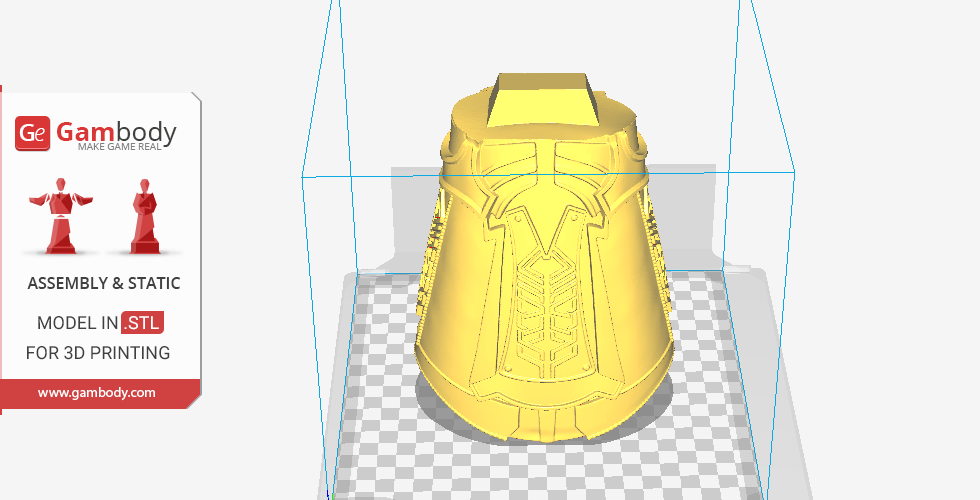The image size is (980, 500).
Task: Click the axis origin marker at plate corner
Action: point(331,494)
